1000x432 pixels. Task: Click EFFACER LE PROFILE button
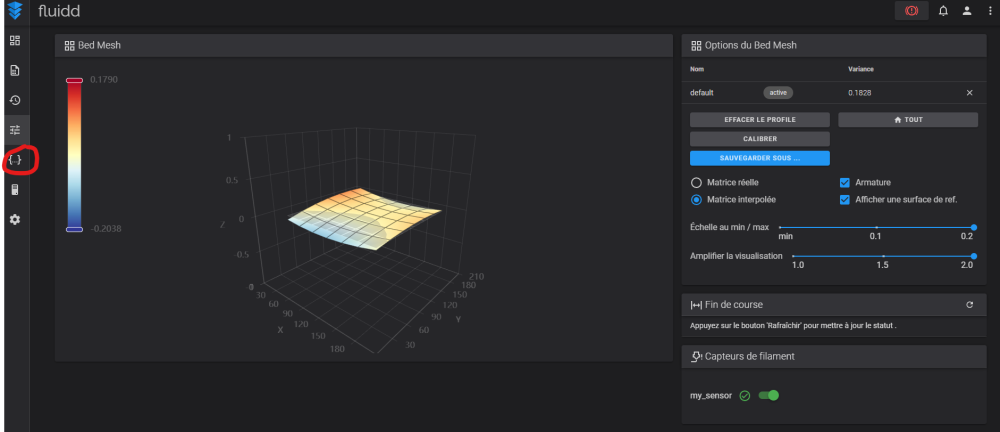[760, 119]
